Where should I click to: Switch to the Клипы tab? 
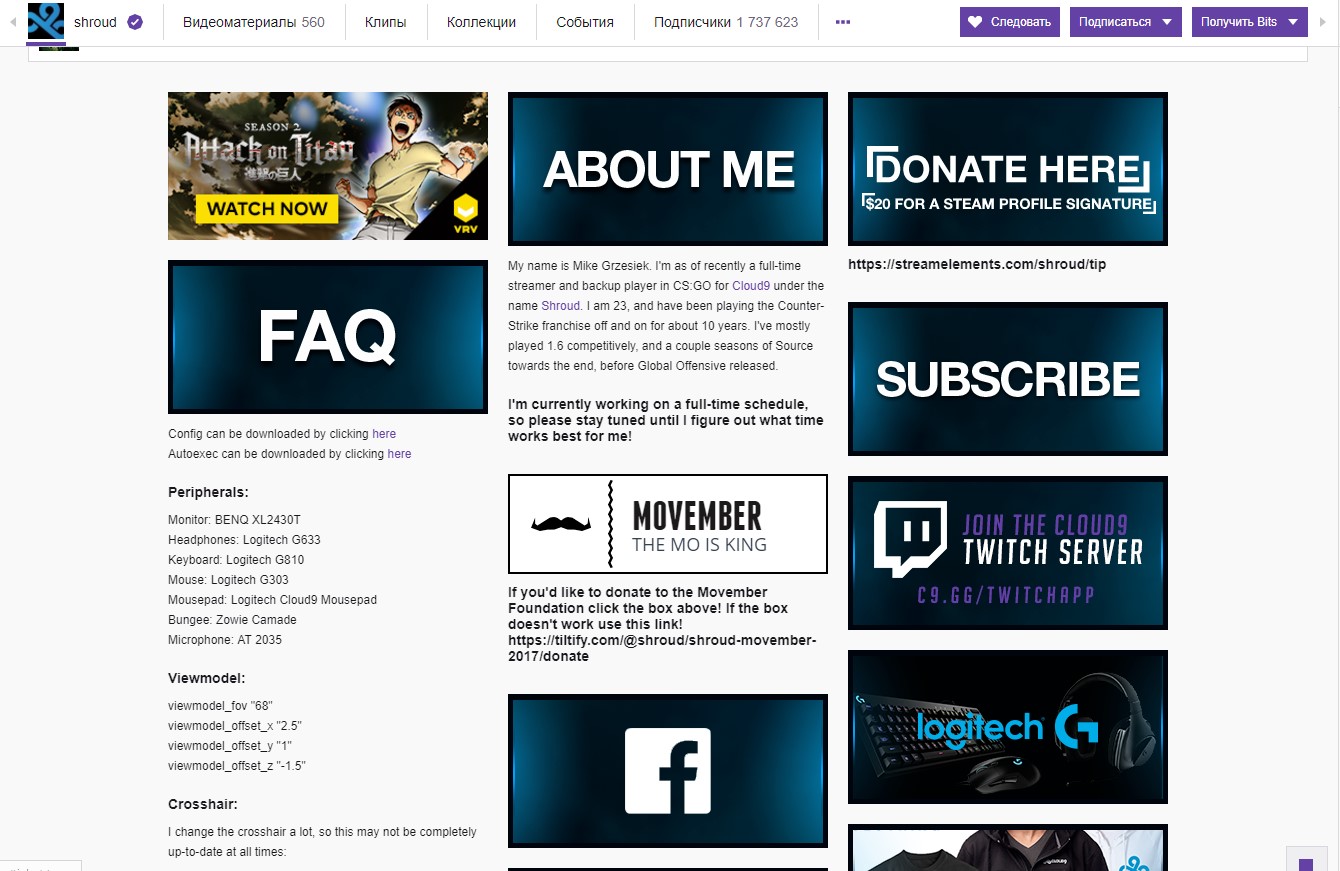click(x=385, y=22)
